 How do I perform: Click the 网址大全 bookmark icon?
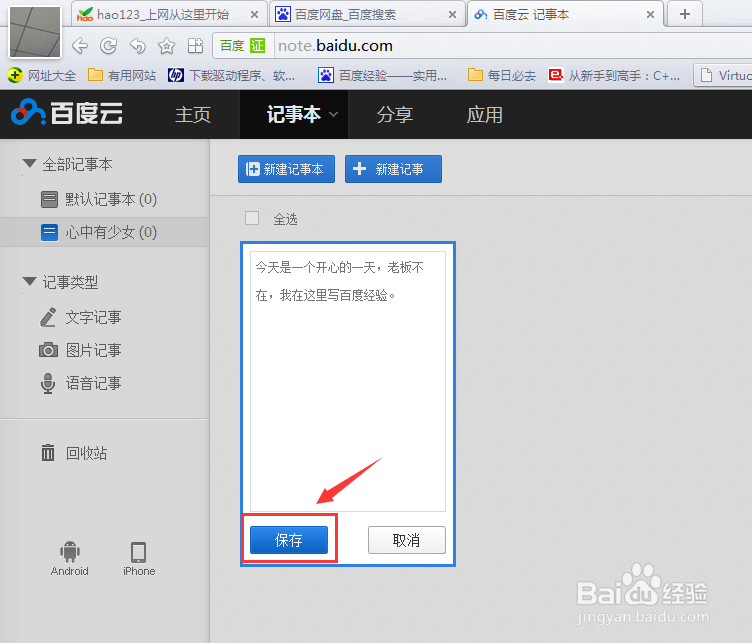click(15, 75)
